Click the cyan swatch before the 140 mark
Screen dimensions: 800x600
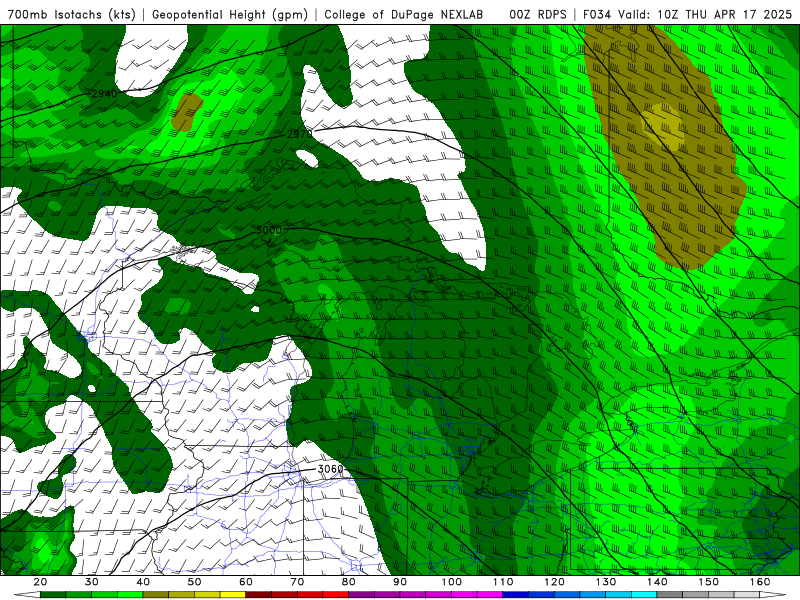click(x=644, y=595)
